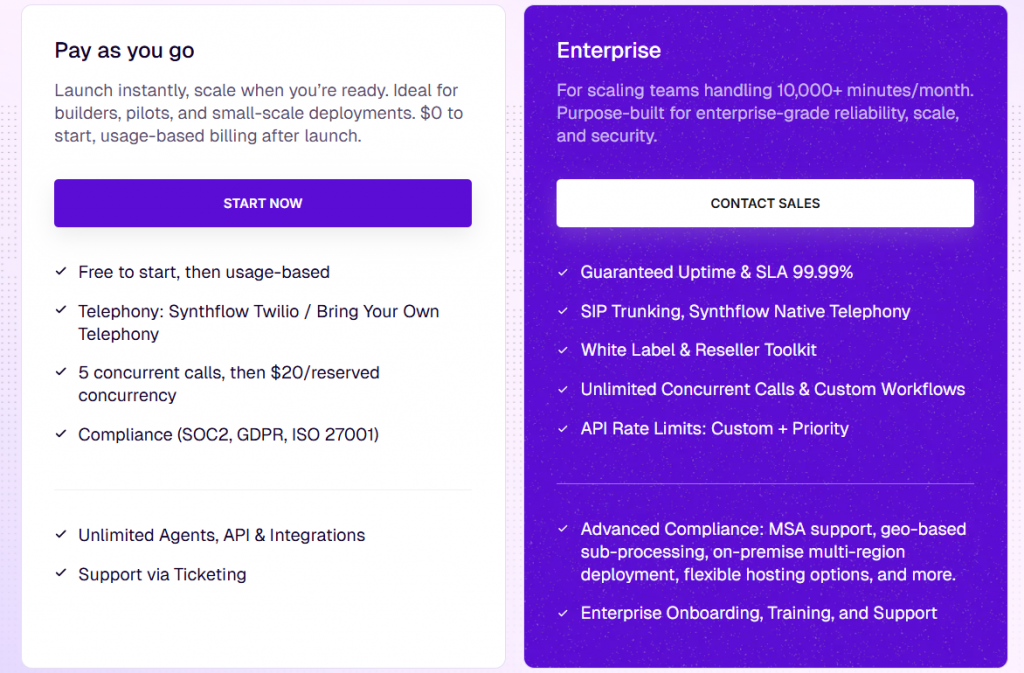1024x673 pixels.
Task: Click the checkmark beside "API Rate Limits: Custom + Priority"
Action: [x=564, y=428]
